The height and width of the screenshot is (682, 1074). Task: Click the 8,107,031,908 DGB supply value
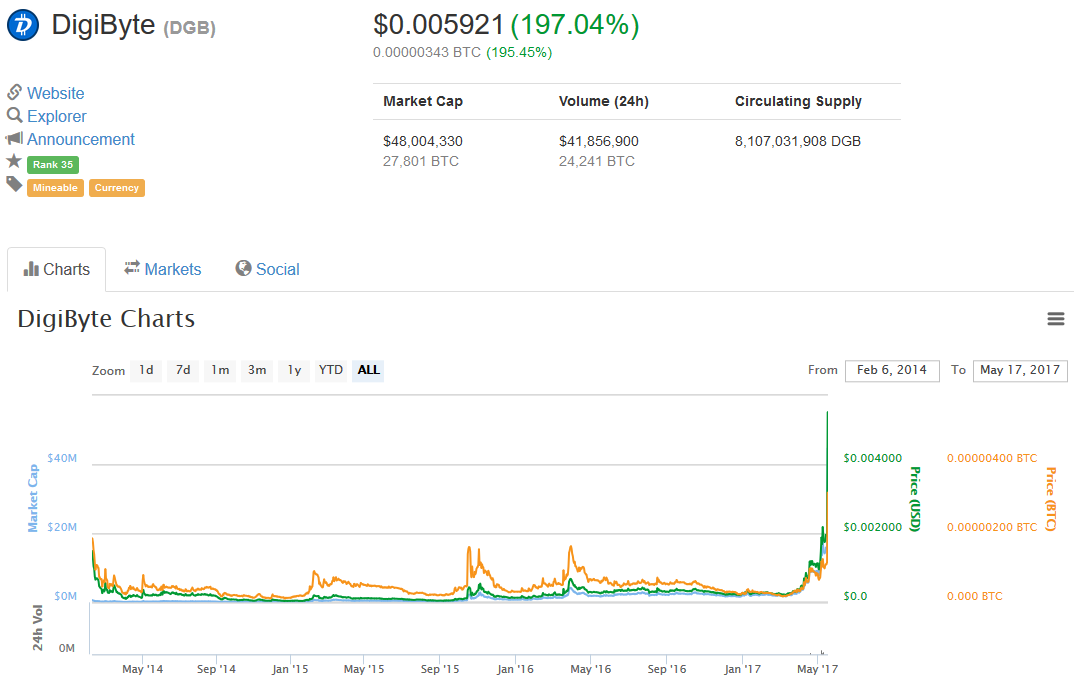798,141
